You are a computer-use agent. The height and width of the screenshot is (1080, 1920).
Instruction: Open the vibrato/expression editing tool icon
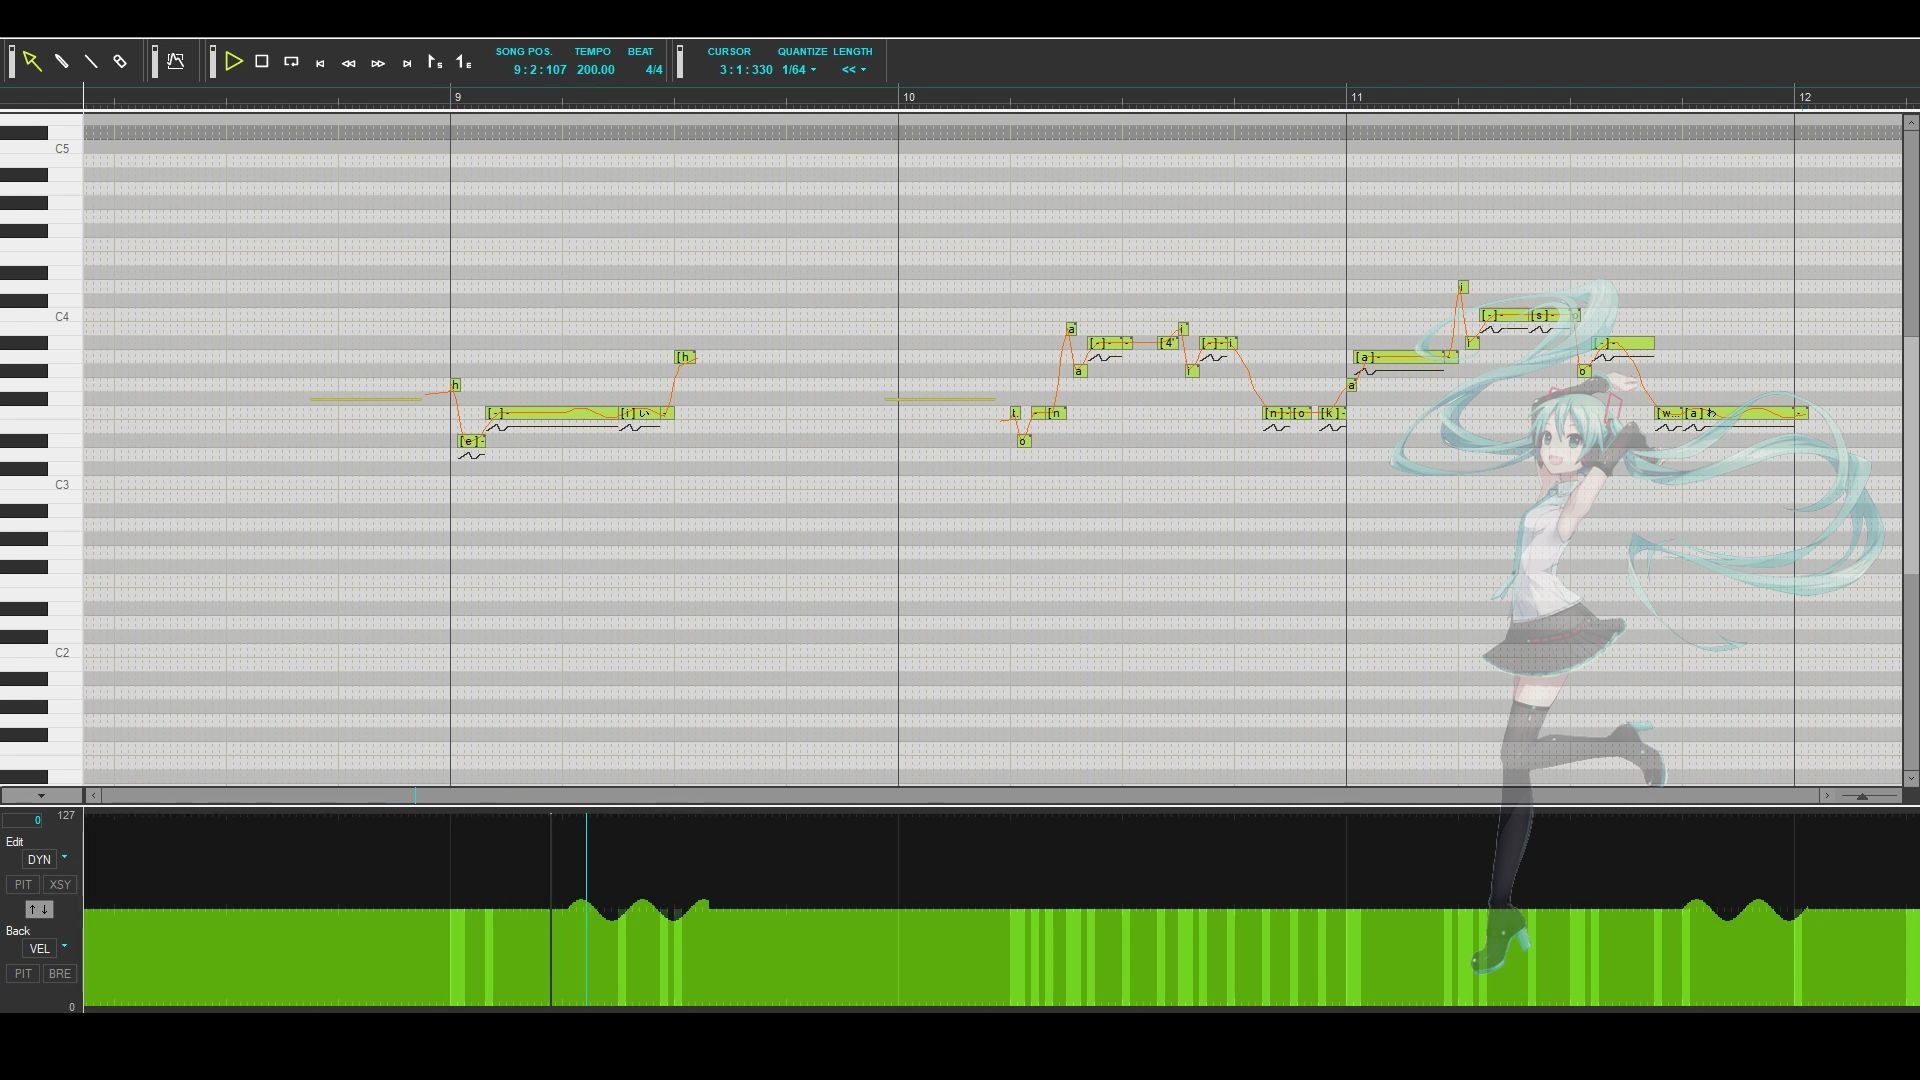[x=176, y=62]
